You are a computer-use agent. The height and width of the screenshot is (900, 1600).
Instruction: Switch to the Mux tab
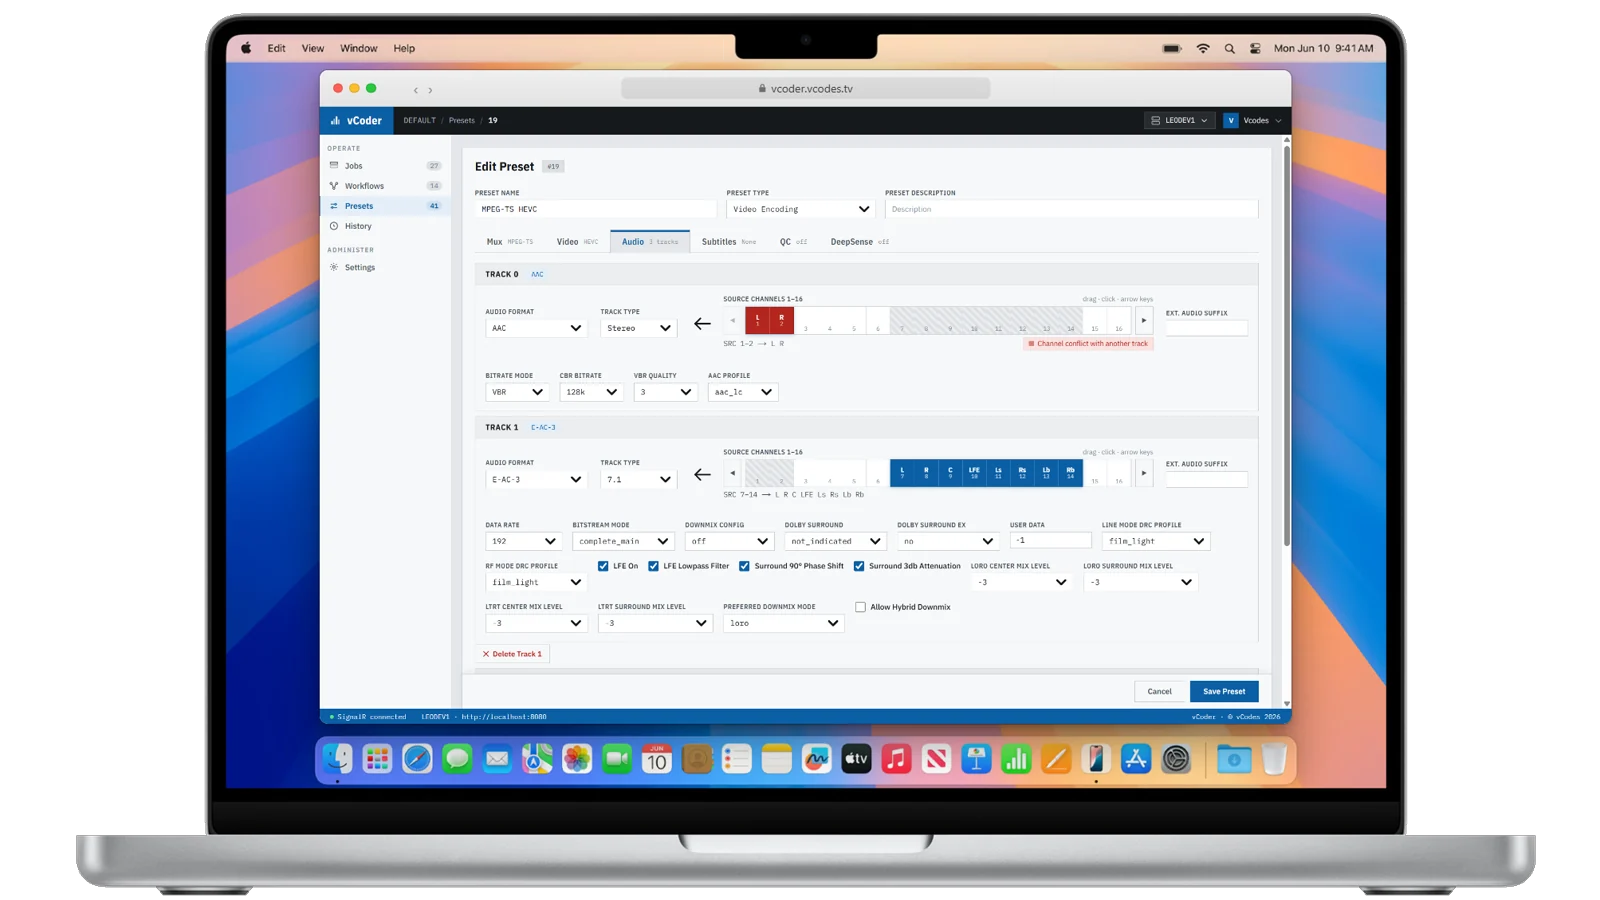pyautogui.click(x=510, y=242)
